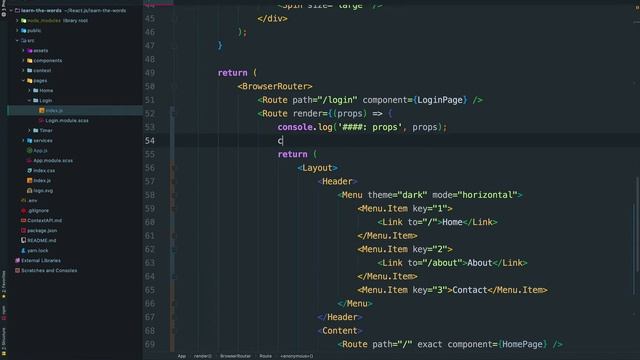Screen dimensions: 640x360
Task: Select the BrowserRouter breadcrumb
Action: tap(236, 356)
